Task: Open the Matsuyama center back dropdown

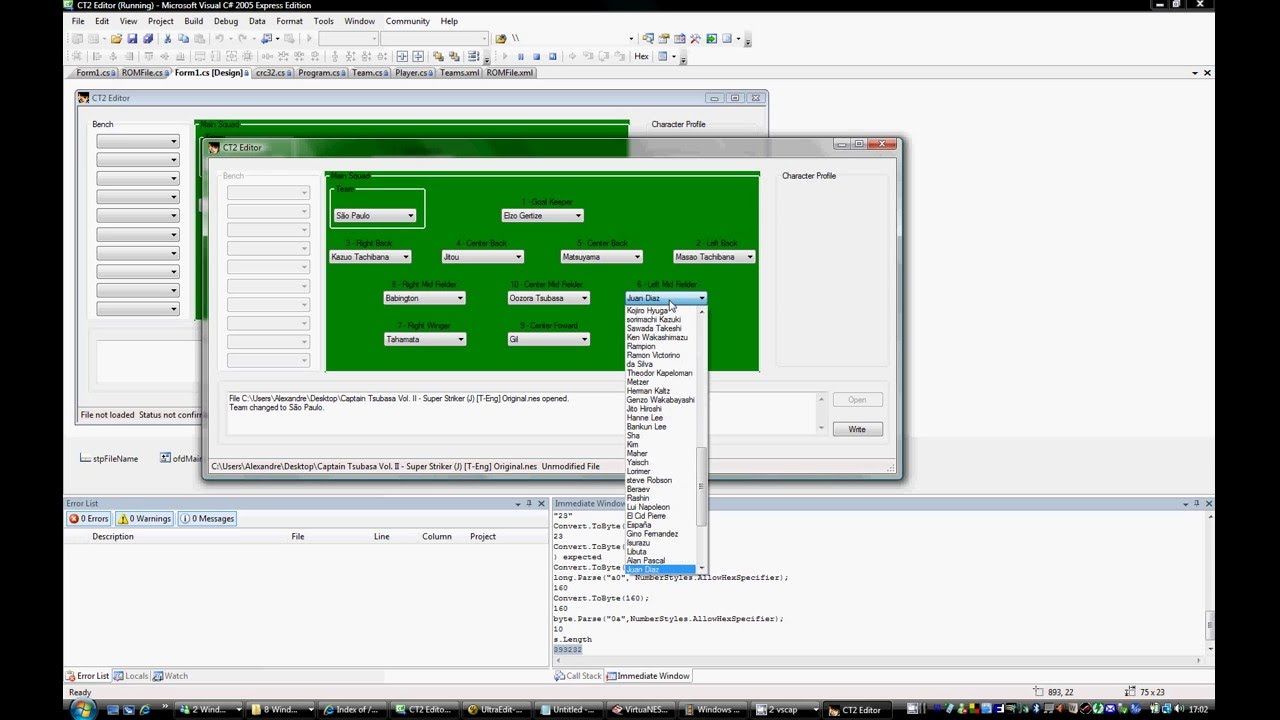Action: click(x=601, y=257)
